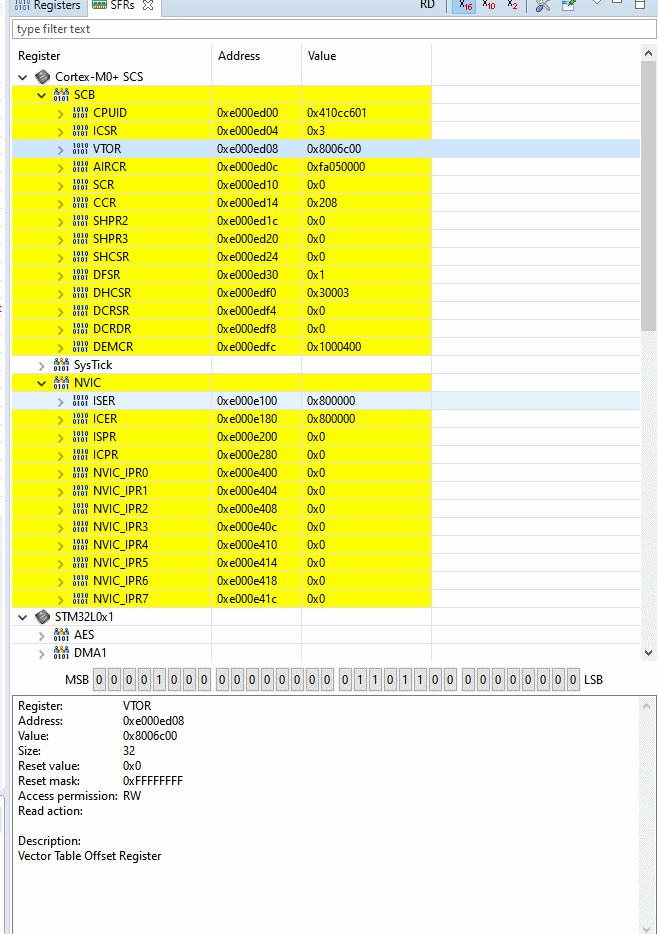Image resolution: width=658 pixels, height=934 pixels.
Task: Close the SFRs tab with X icon
Action: [x=148, y=5]
